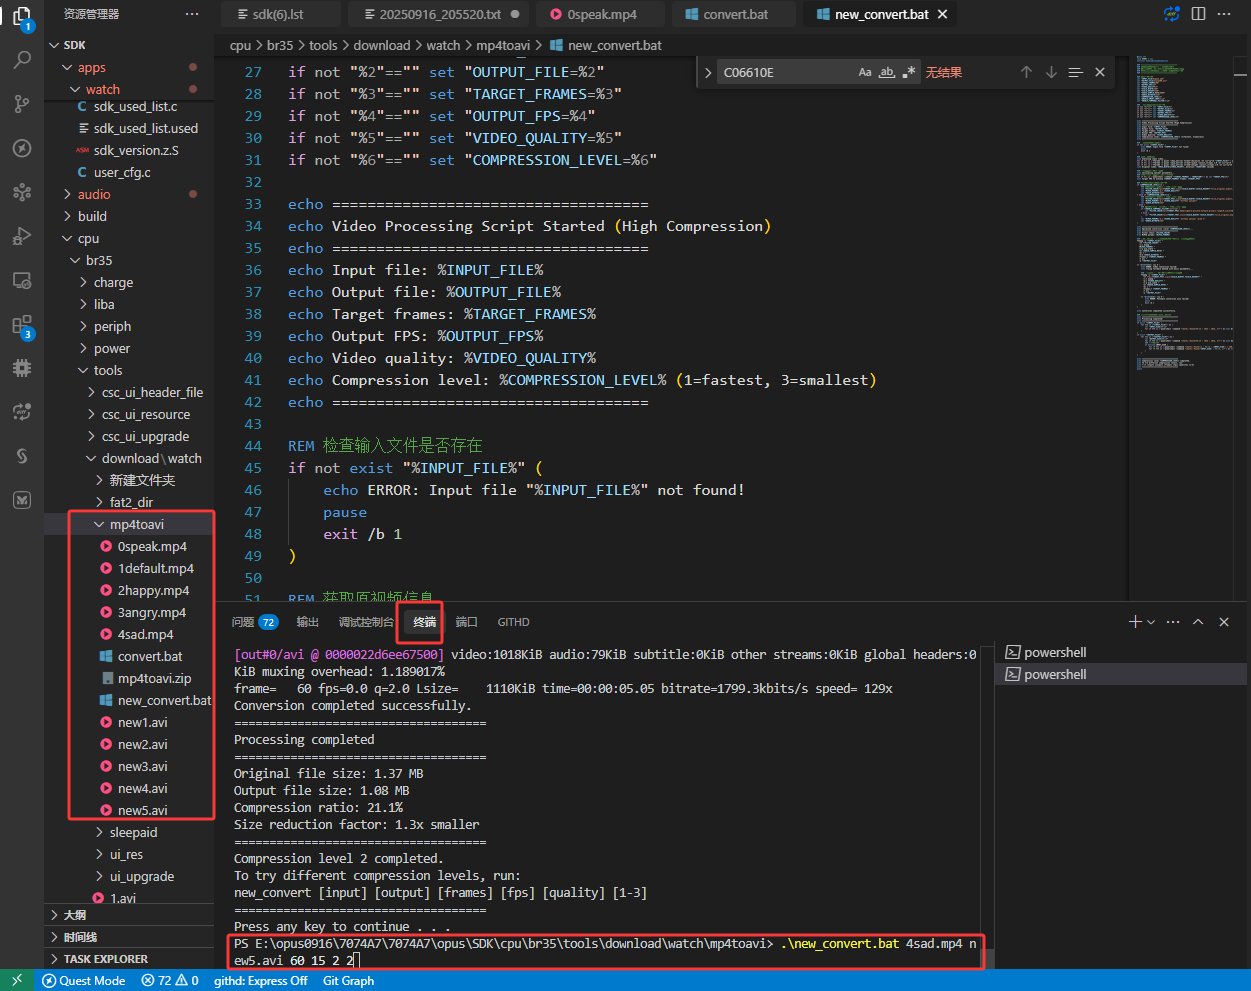Open new terminal launch profile dropdown

click(x=1151, y=622)
